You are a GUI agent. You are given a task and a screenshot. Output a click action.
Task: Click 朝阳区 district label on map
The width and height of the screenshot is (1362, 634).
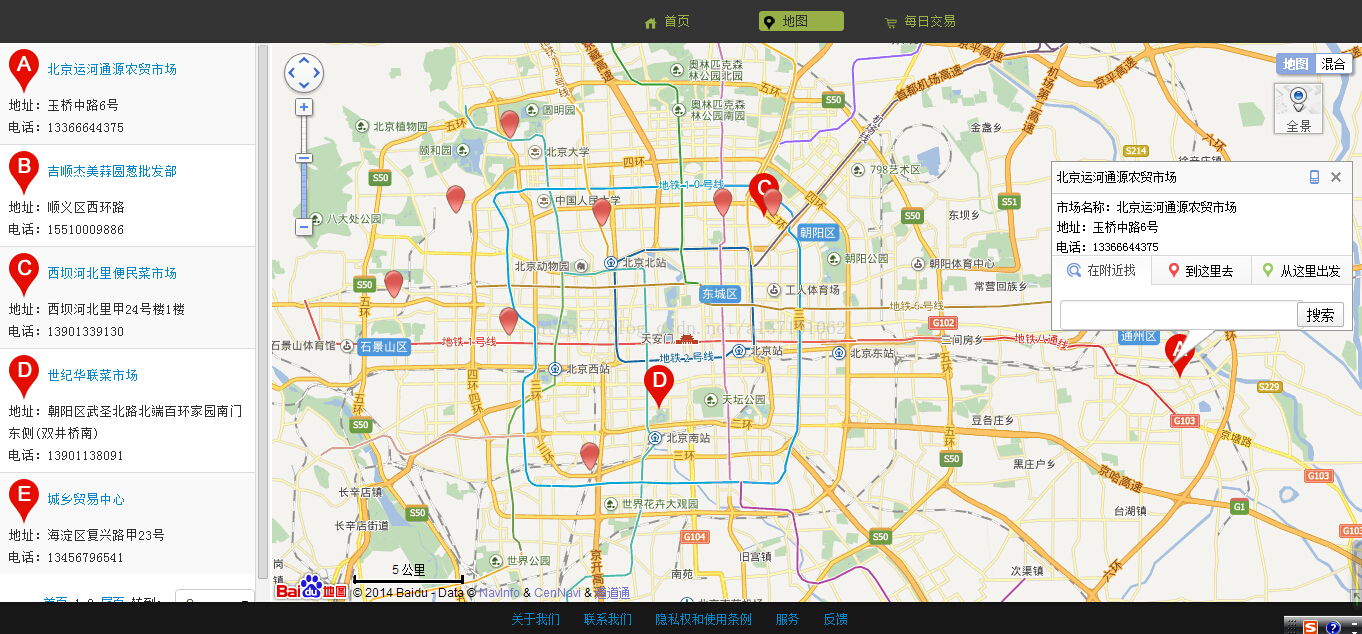pos(817,232)
